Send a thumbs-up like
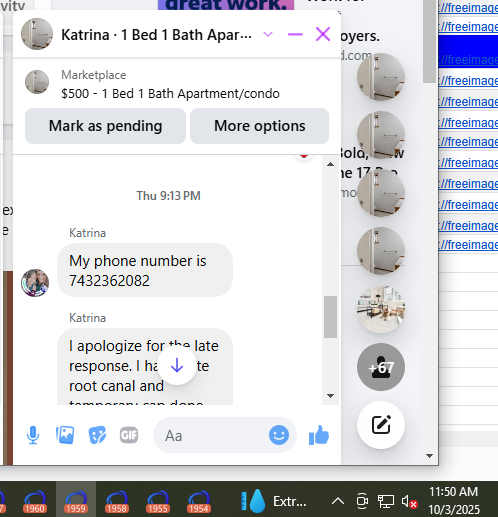 coord(319,435)
